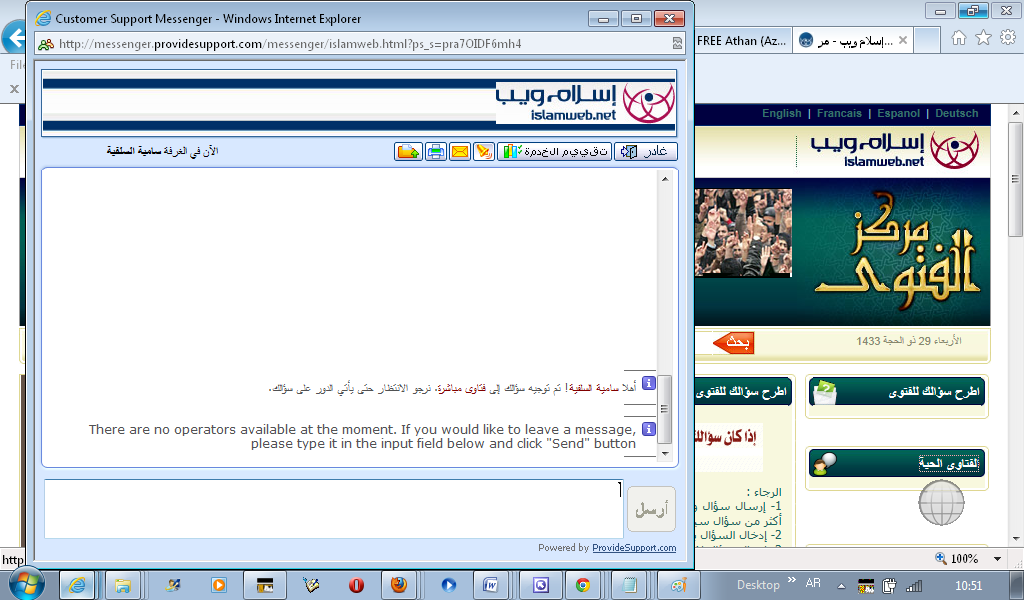
Task: Open the Windows Start button
Action: point(27,584)
